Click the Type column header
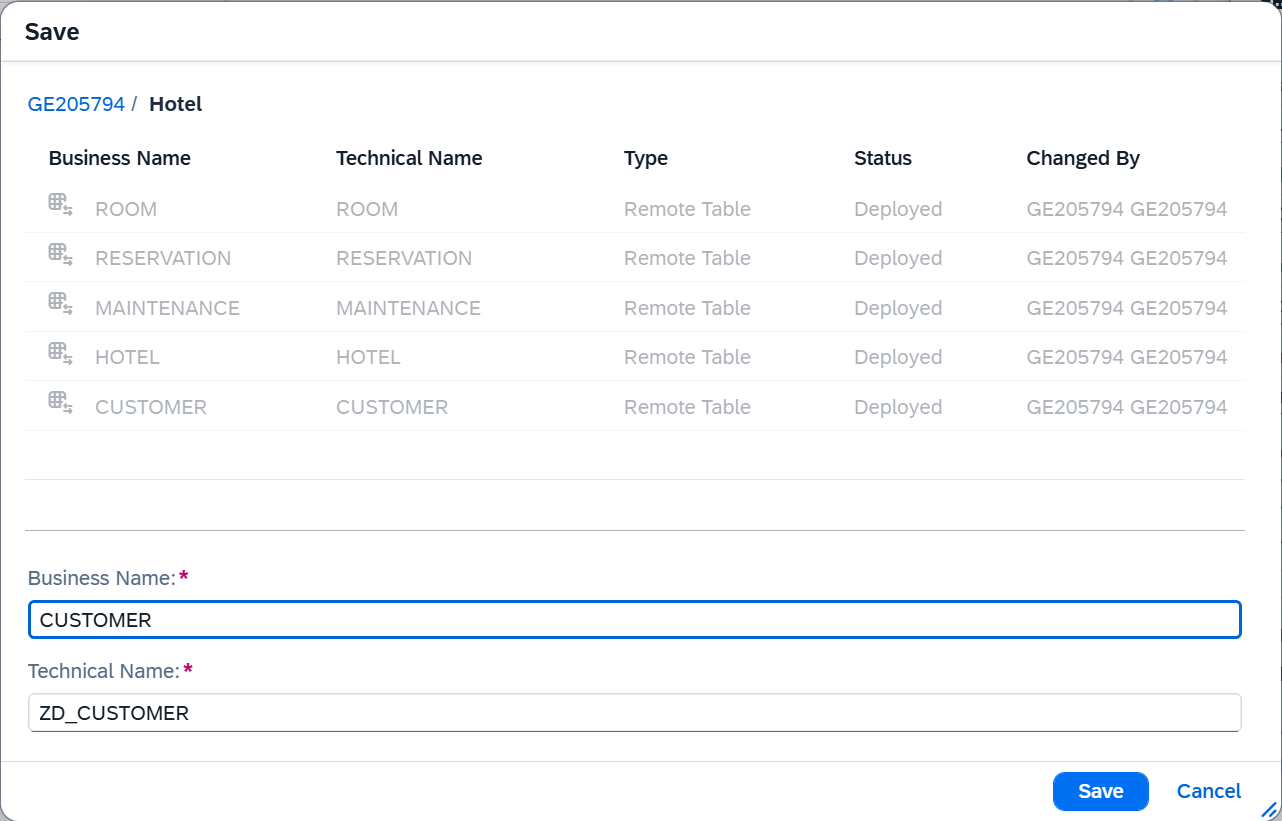1282x821 pixels. point(646,158)
